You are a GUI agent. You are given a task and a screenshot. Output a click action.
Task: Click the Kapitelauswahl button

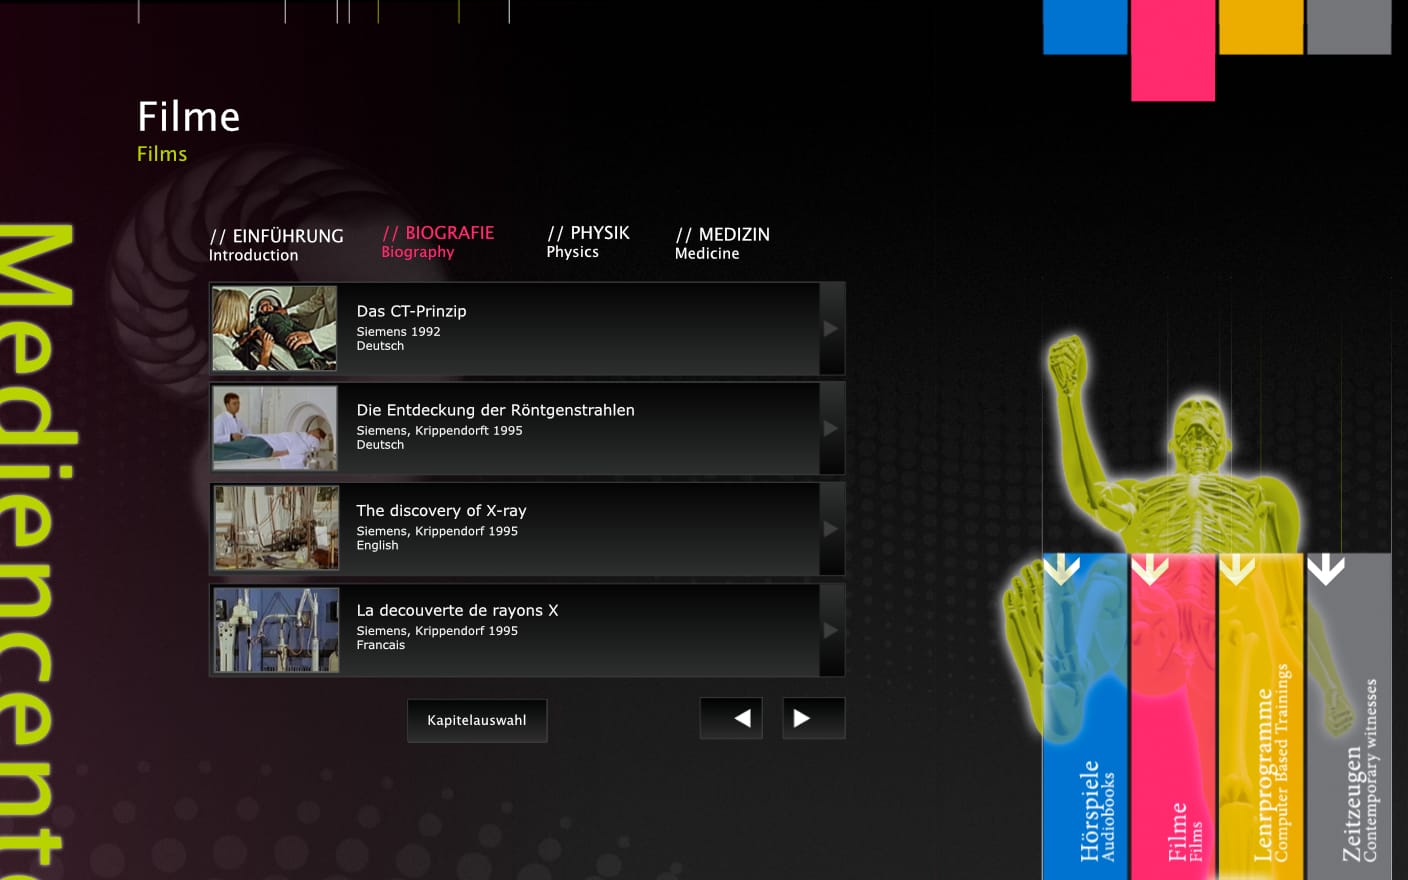tap(477, 720)
